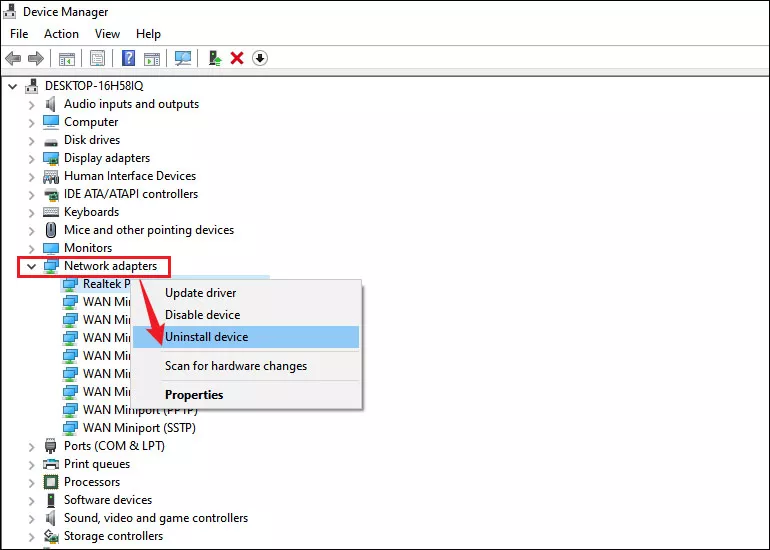The image size is (770, 550).
Task: Click the Sound, video and game controllers icon
Action: click(50, 518)
